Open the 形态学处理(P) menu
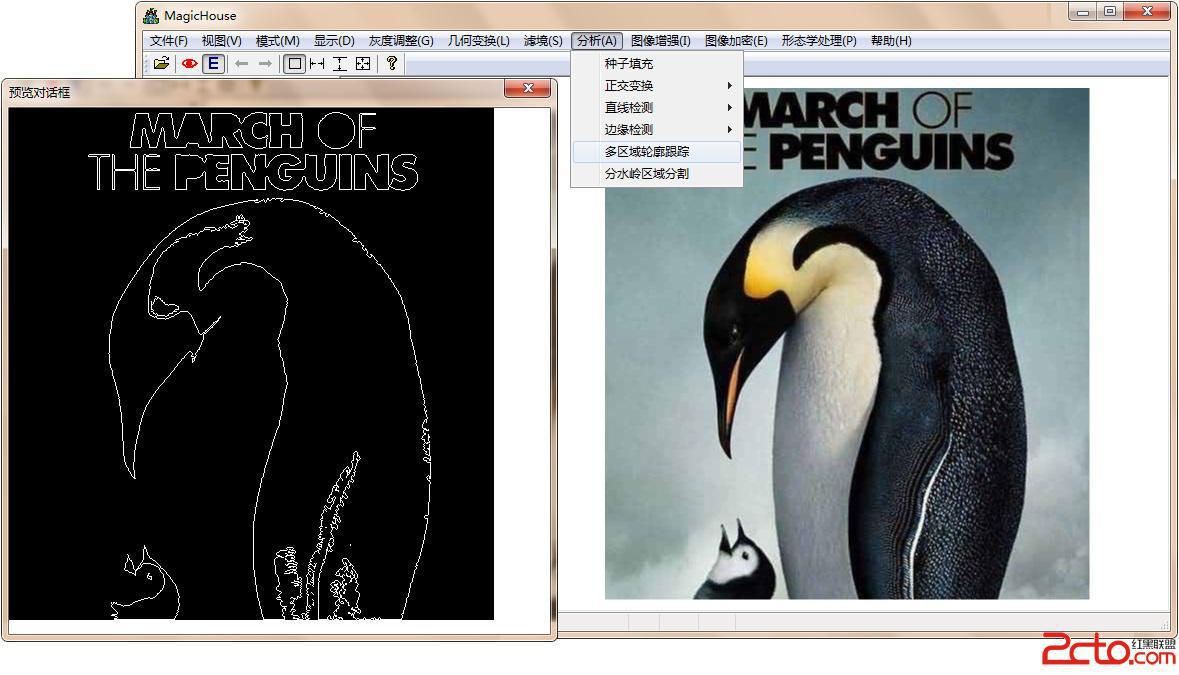Image resolution: width=1179 pixels, height=675 pixels. 819,41
